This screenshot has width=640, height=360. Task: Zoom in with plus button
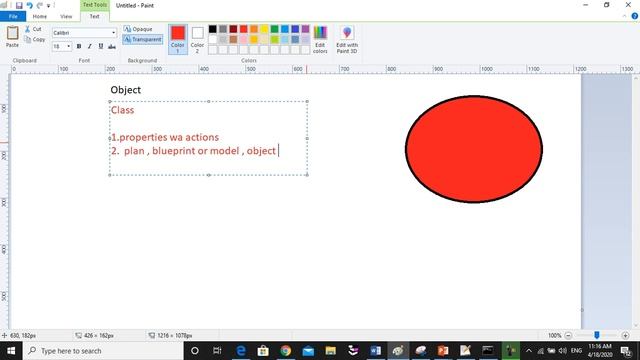[626, 336]
